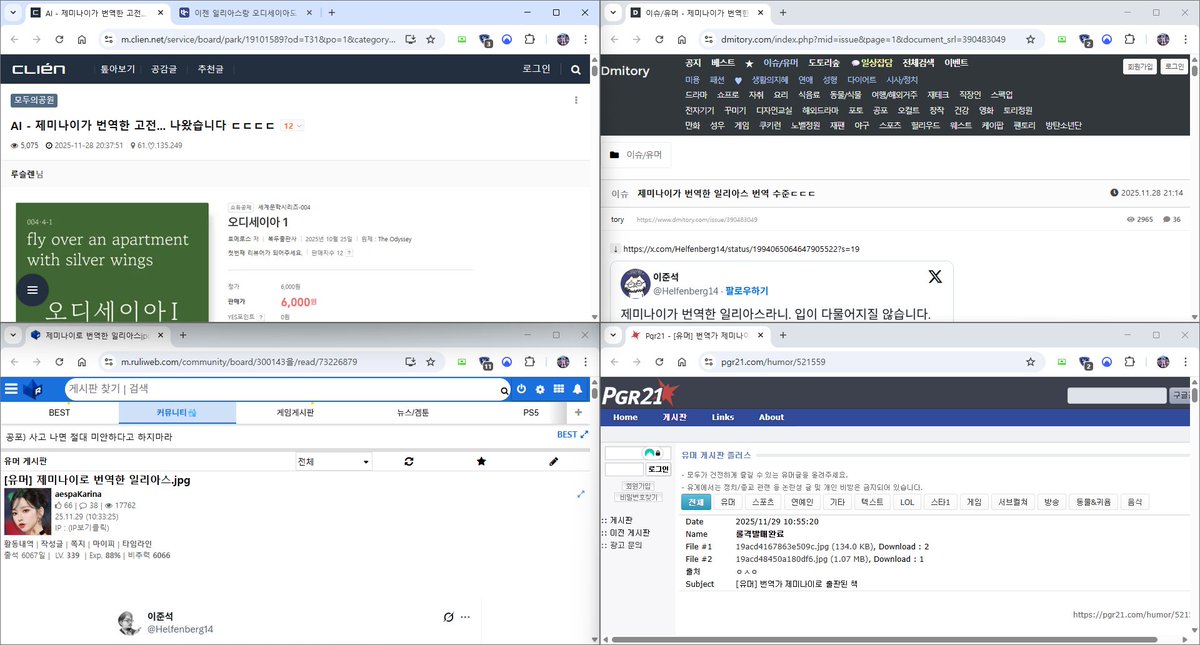The image size is (1200, 645).
Task: Click the install app icon in clien address bar
Action: point(410,39)
